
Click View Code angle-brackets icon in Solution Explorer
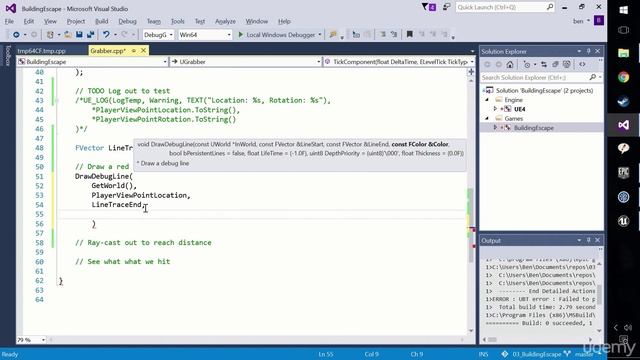(x=582, y=64)
